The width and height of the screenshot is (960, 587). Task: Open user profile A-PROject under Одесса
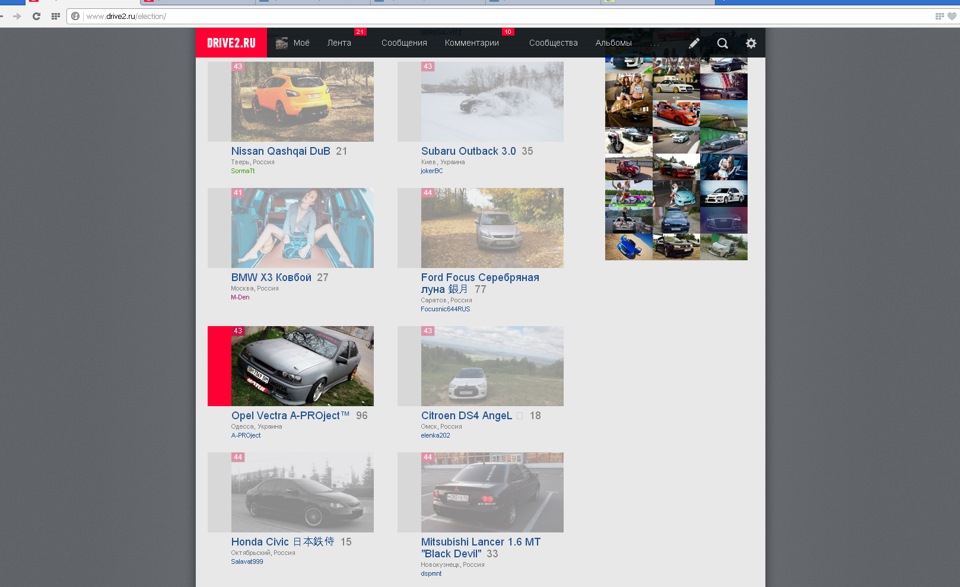pyautogui.click(x=246, y=435)
